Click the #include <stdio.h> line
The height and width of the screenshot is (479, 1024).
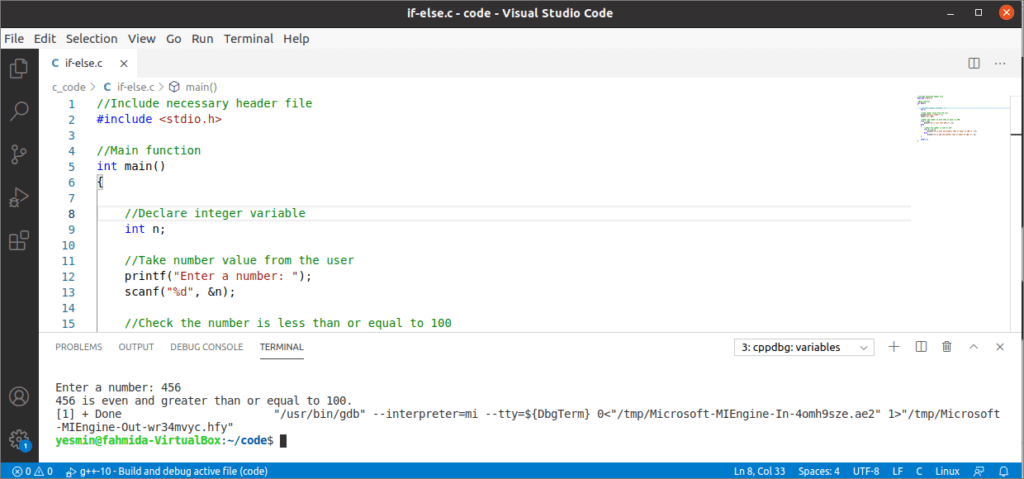[x=159, y=119]
